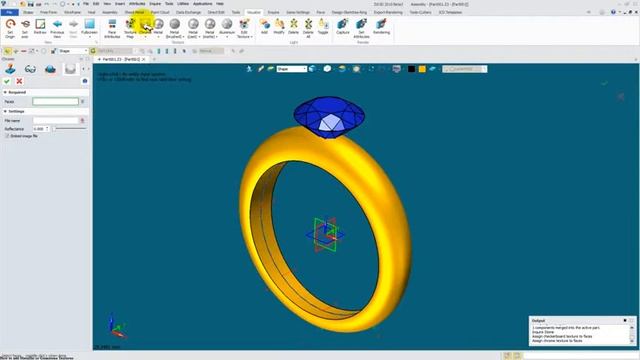The width and height of the screenshot is (640, 360).
Task: Open the Insert menu
Action: tap(120, 4)
